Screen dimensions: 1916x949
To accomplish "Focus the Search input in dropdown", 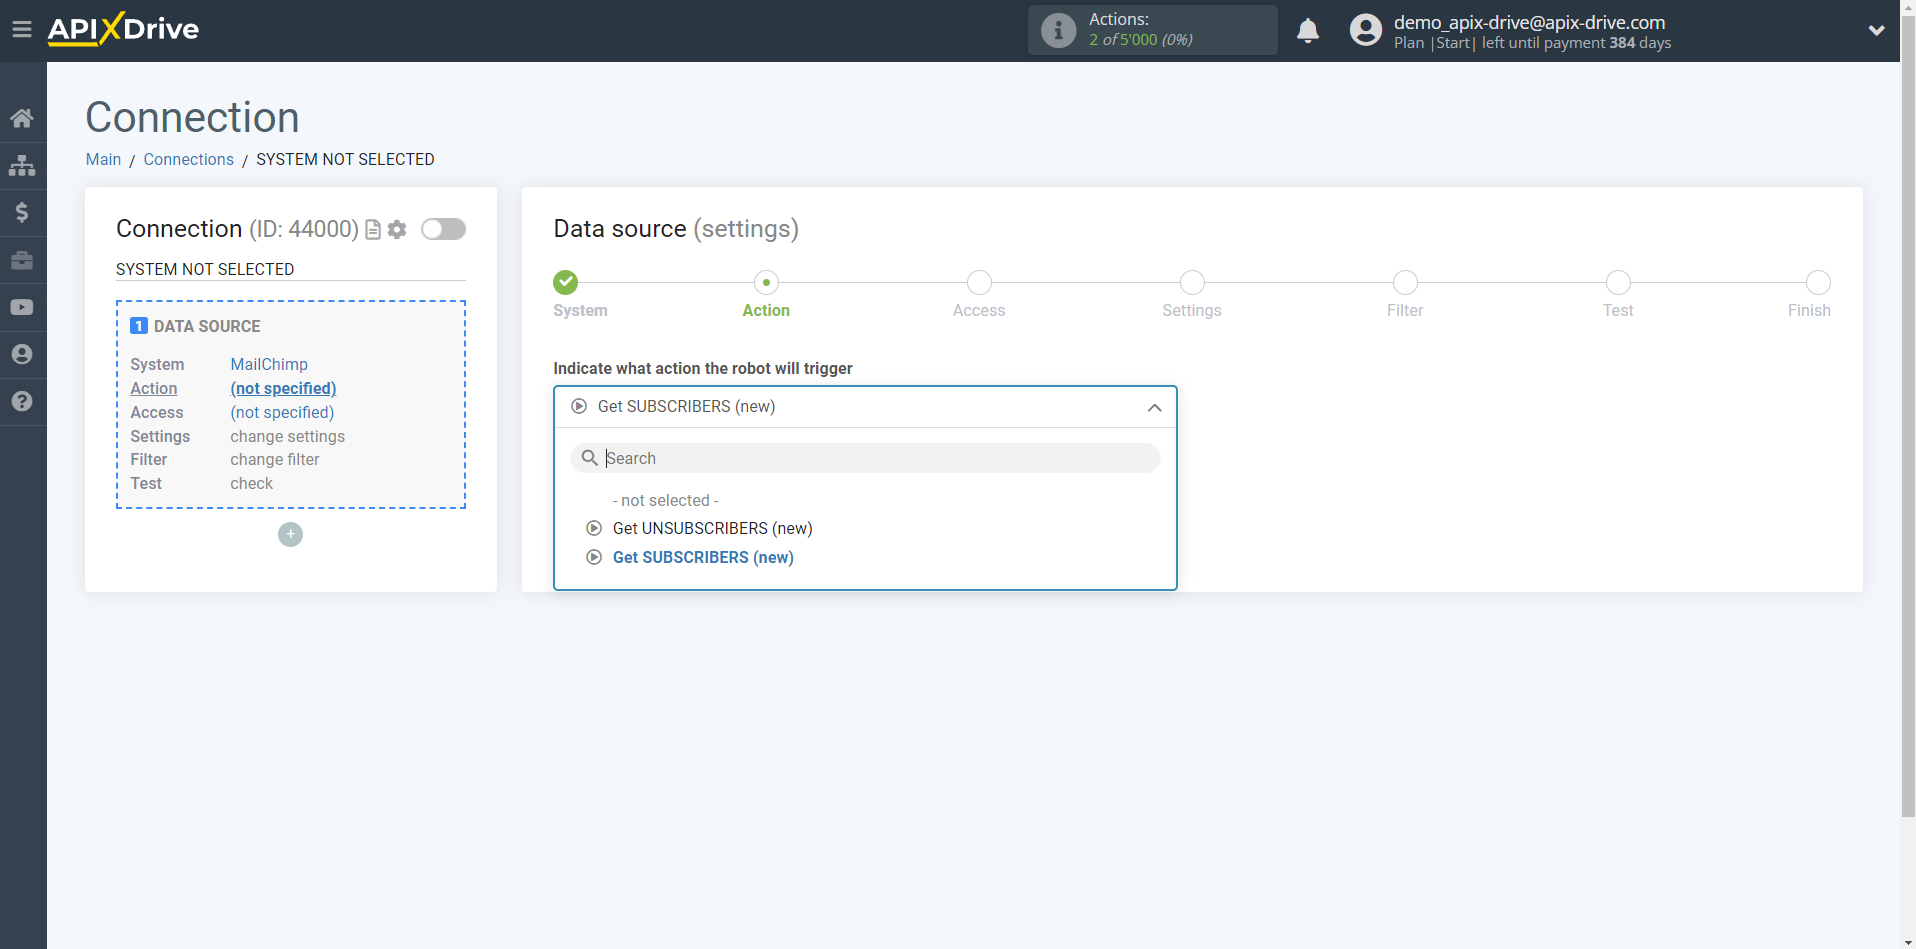I will coord(865,458).
